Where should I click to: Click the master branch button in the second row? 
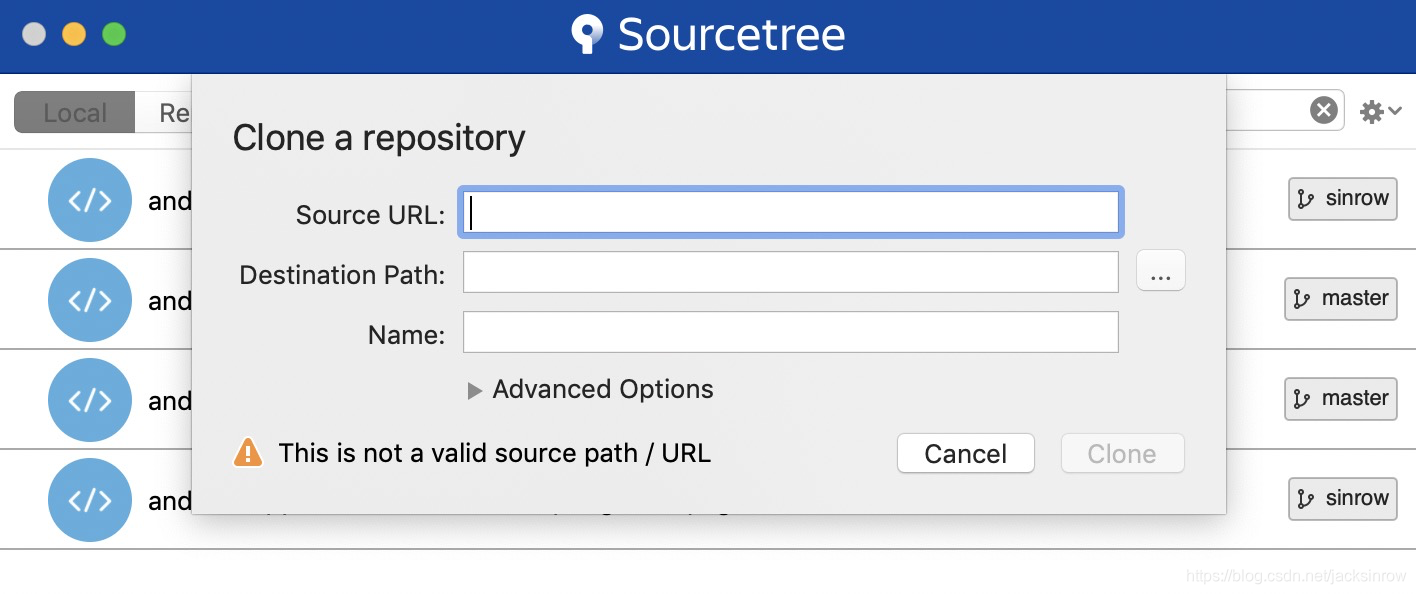pyautogui.click(x=1340, y=299)
